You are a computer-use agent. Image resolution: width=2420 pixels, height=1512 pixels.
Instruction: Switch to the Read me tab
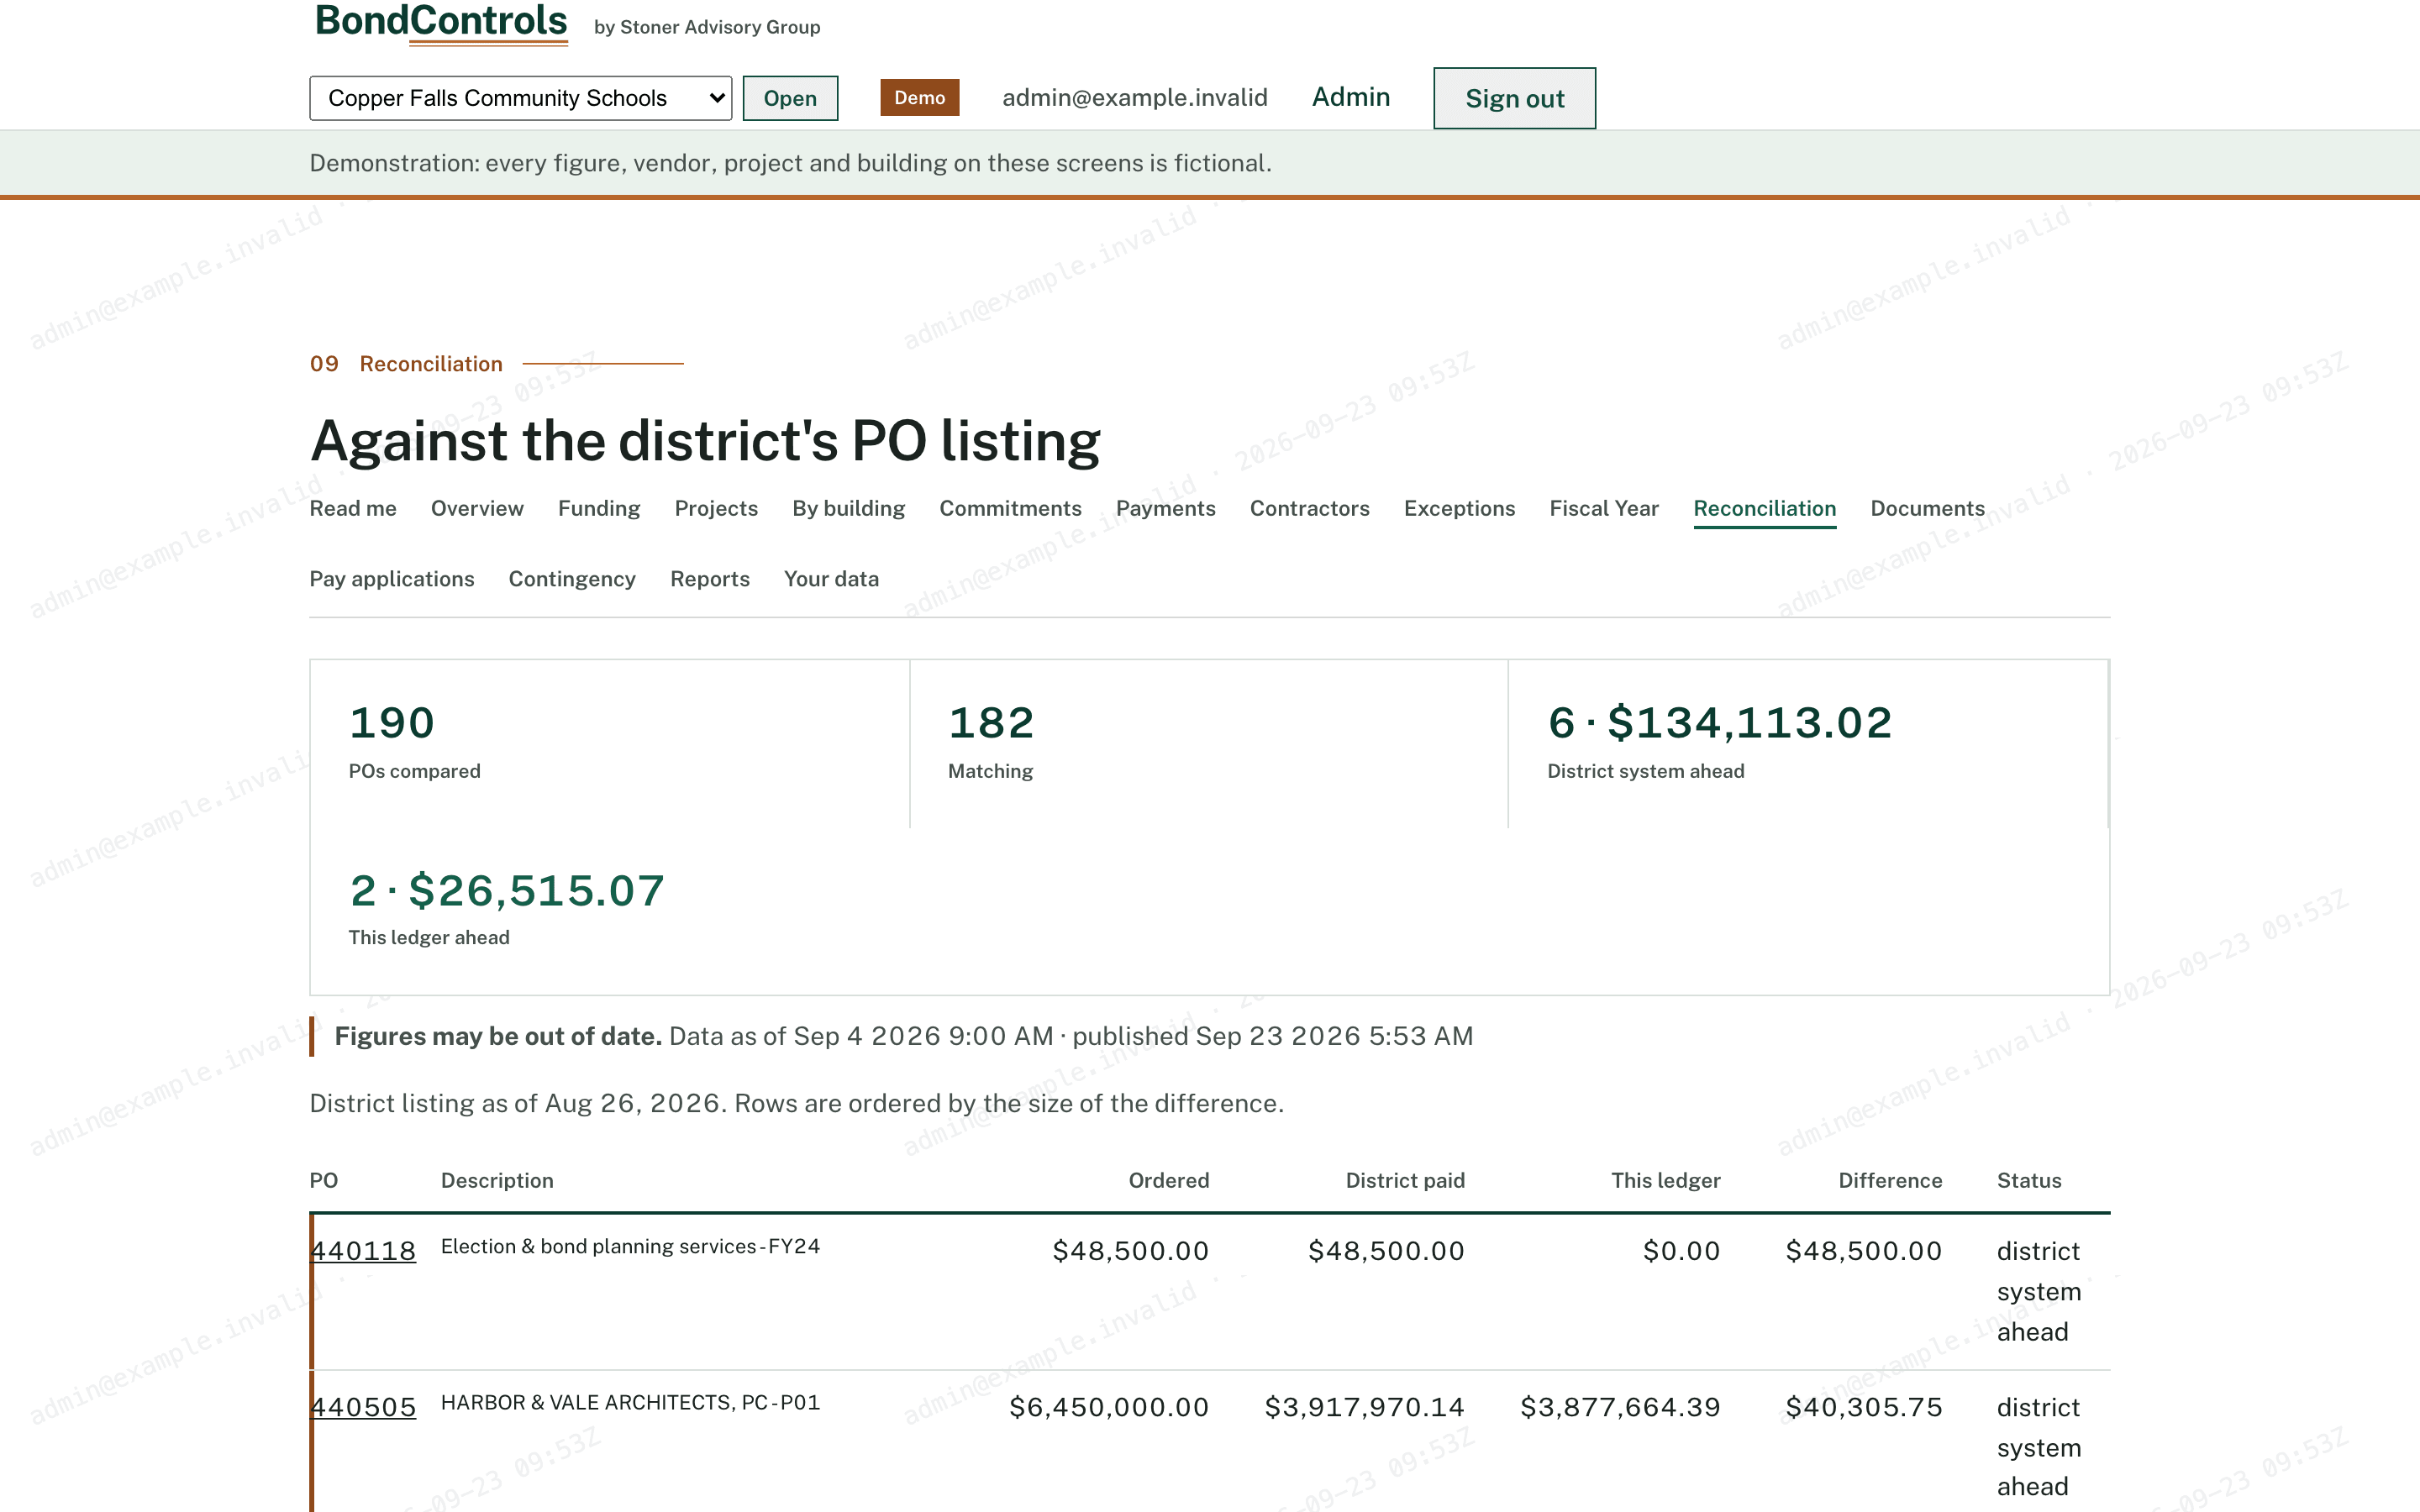(353, 508)
